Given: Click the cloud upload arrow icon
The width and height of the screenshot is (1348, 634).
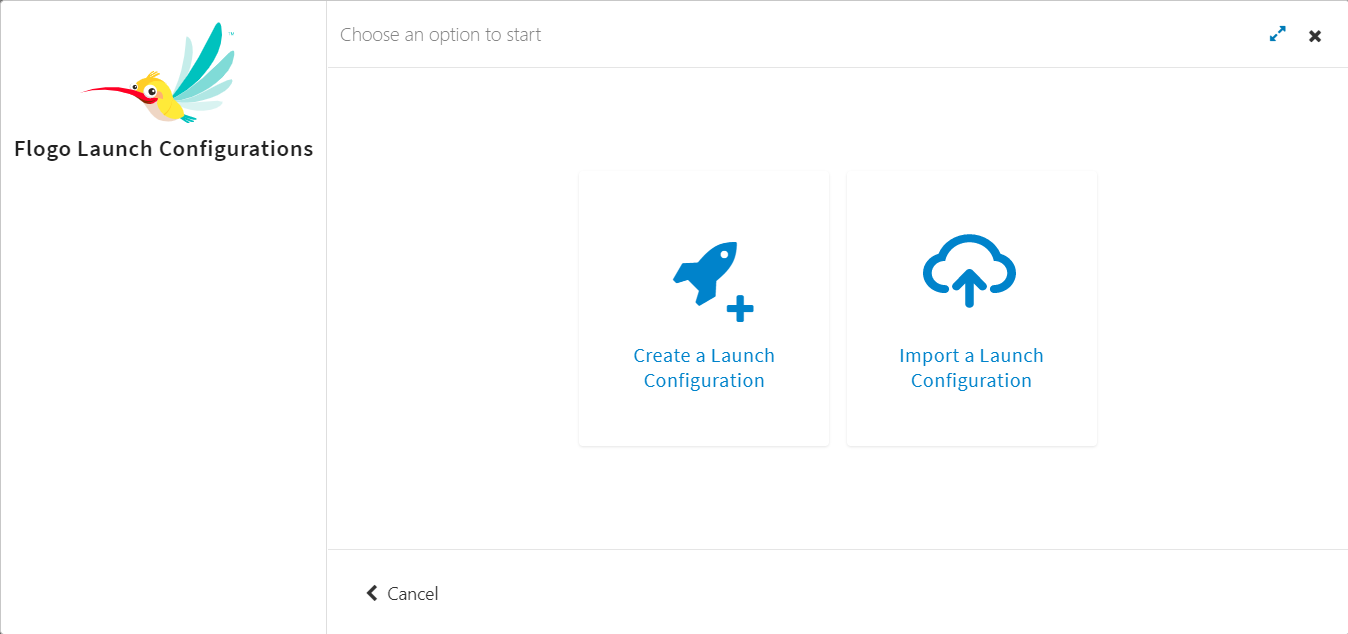Looking at the screenshot, I should [x=969, y=270].
